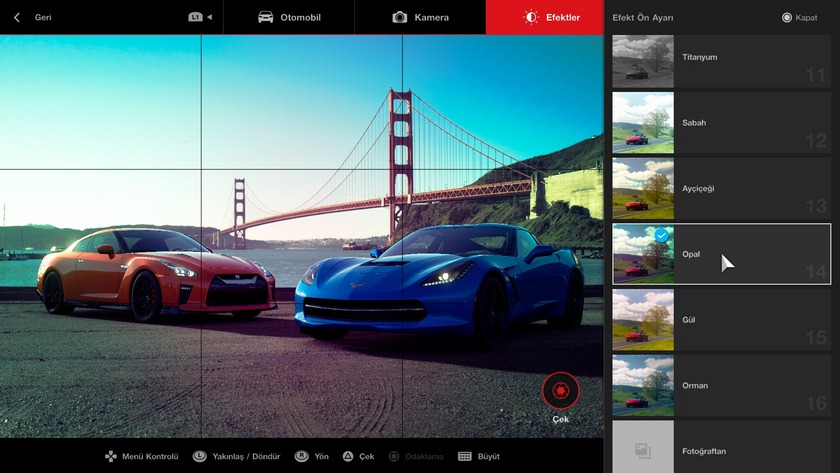
Task: Click the Odaklama focus hint
Action: 416,456
